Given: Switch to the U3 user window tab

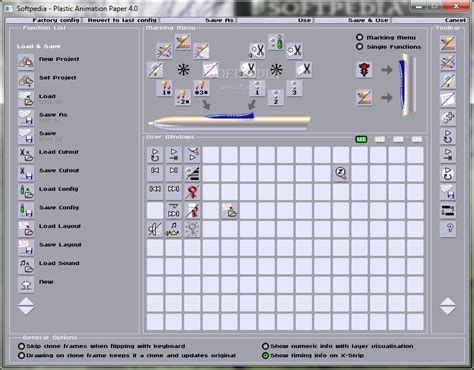Looking at the screenshot, I should pyautogui.click(x=398, y=139).
